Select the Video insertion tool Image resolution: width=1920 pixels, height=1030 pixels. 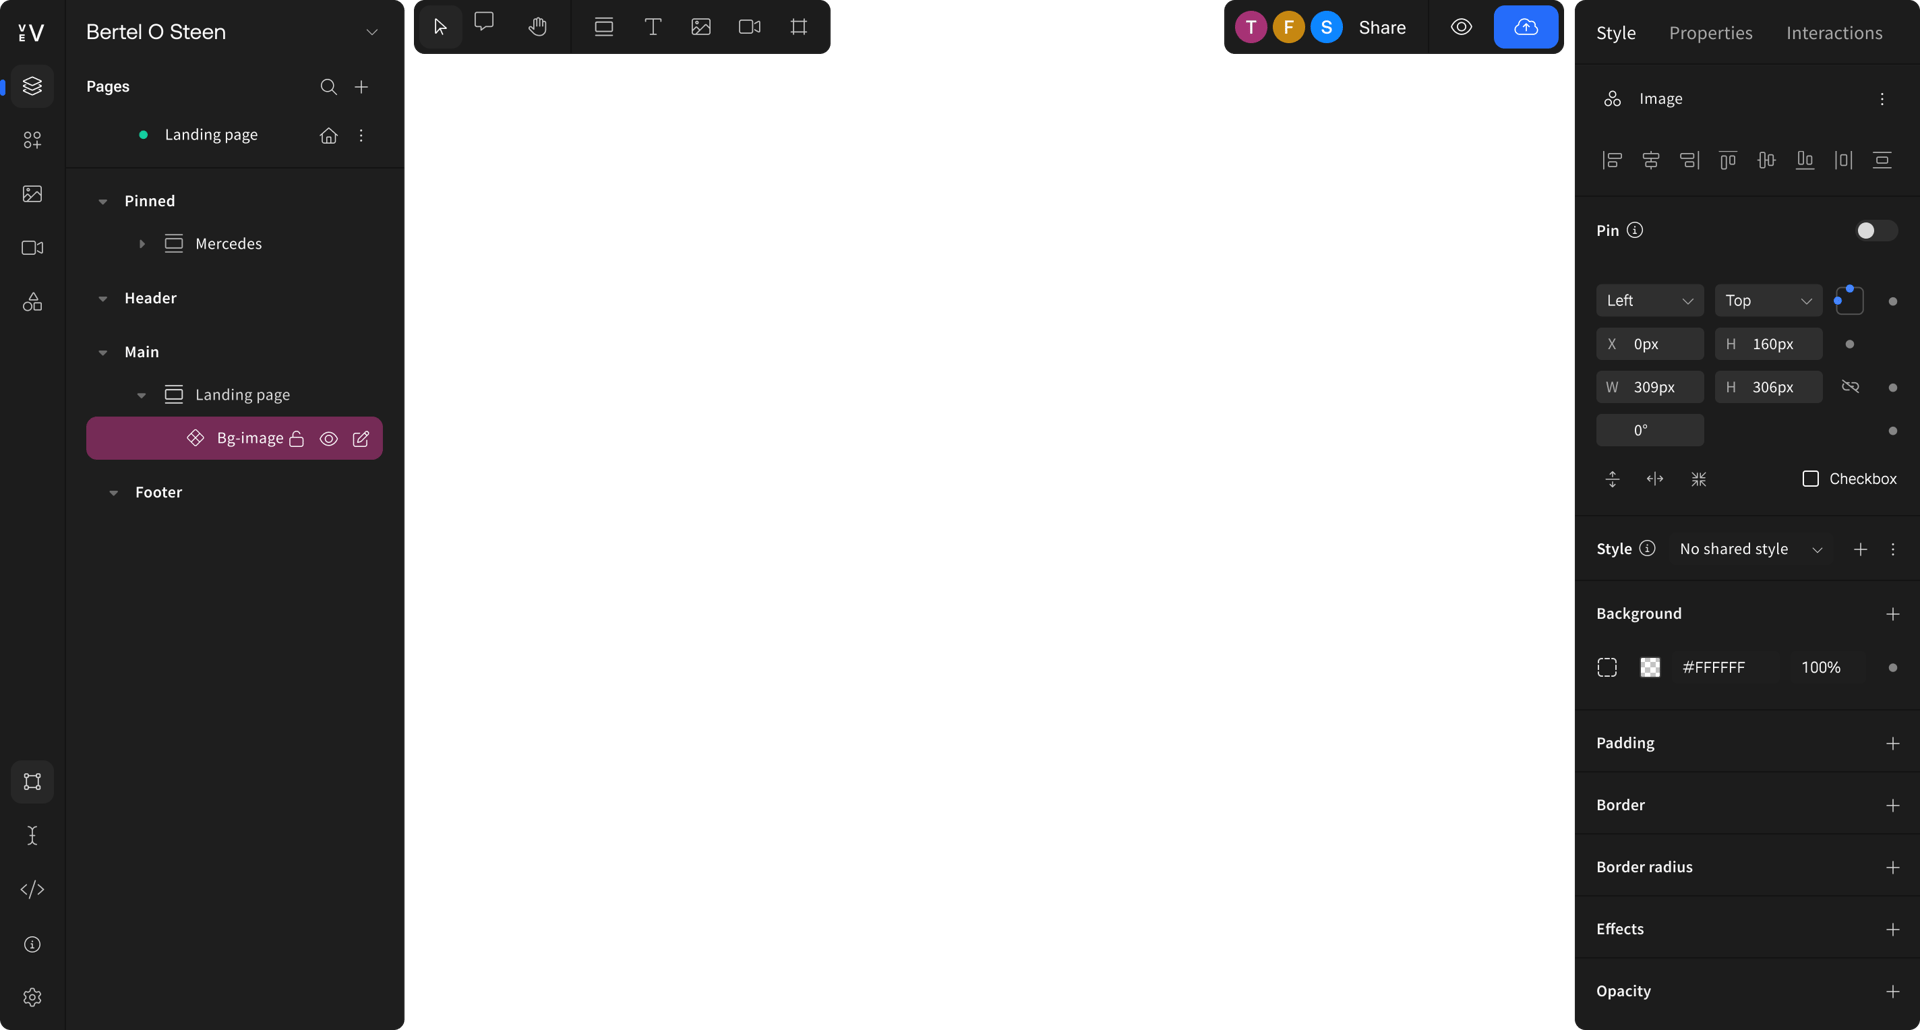749,27
